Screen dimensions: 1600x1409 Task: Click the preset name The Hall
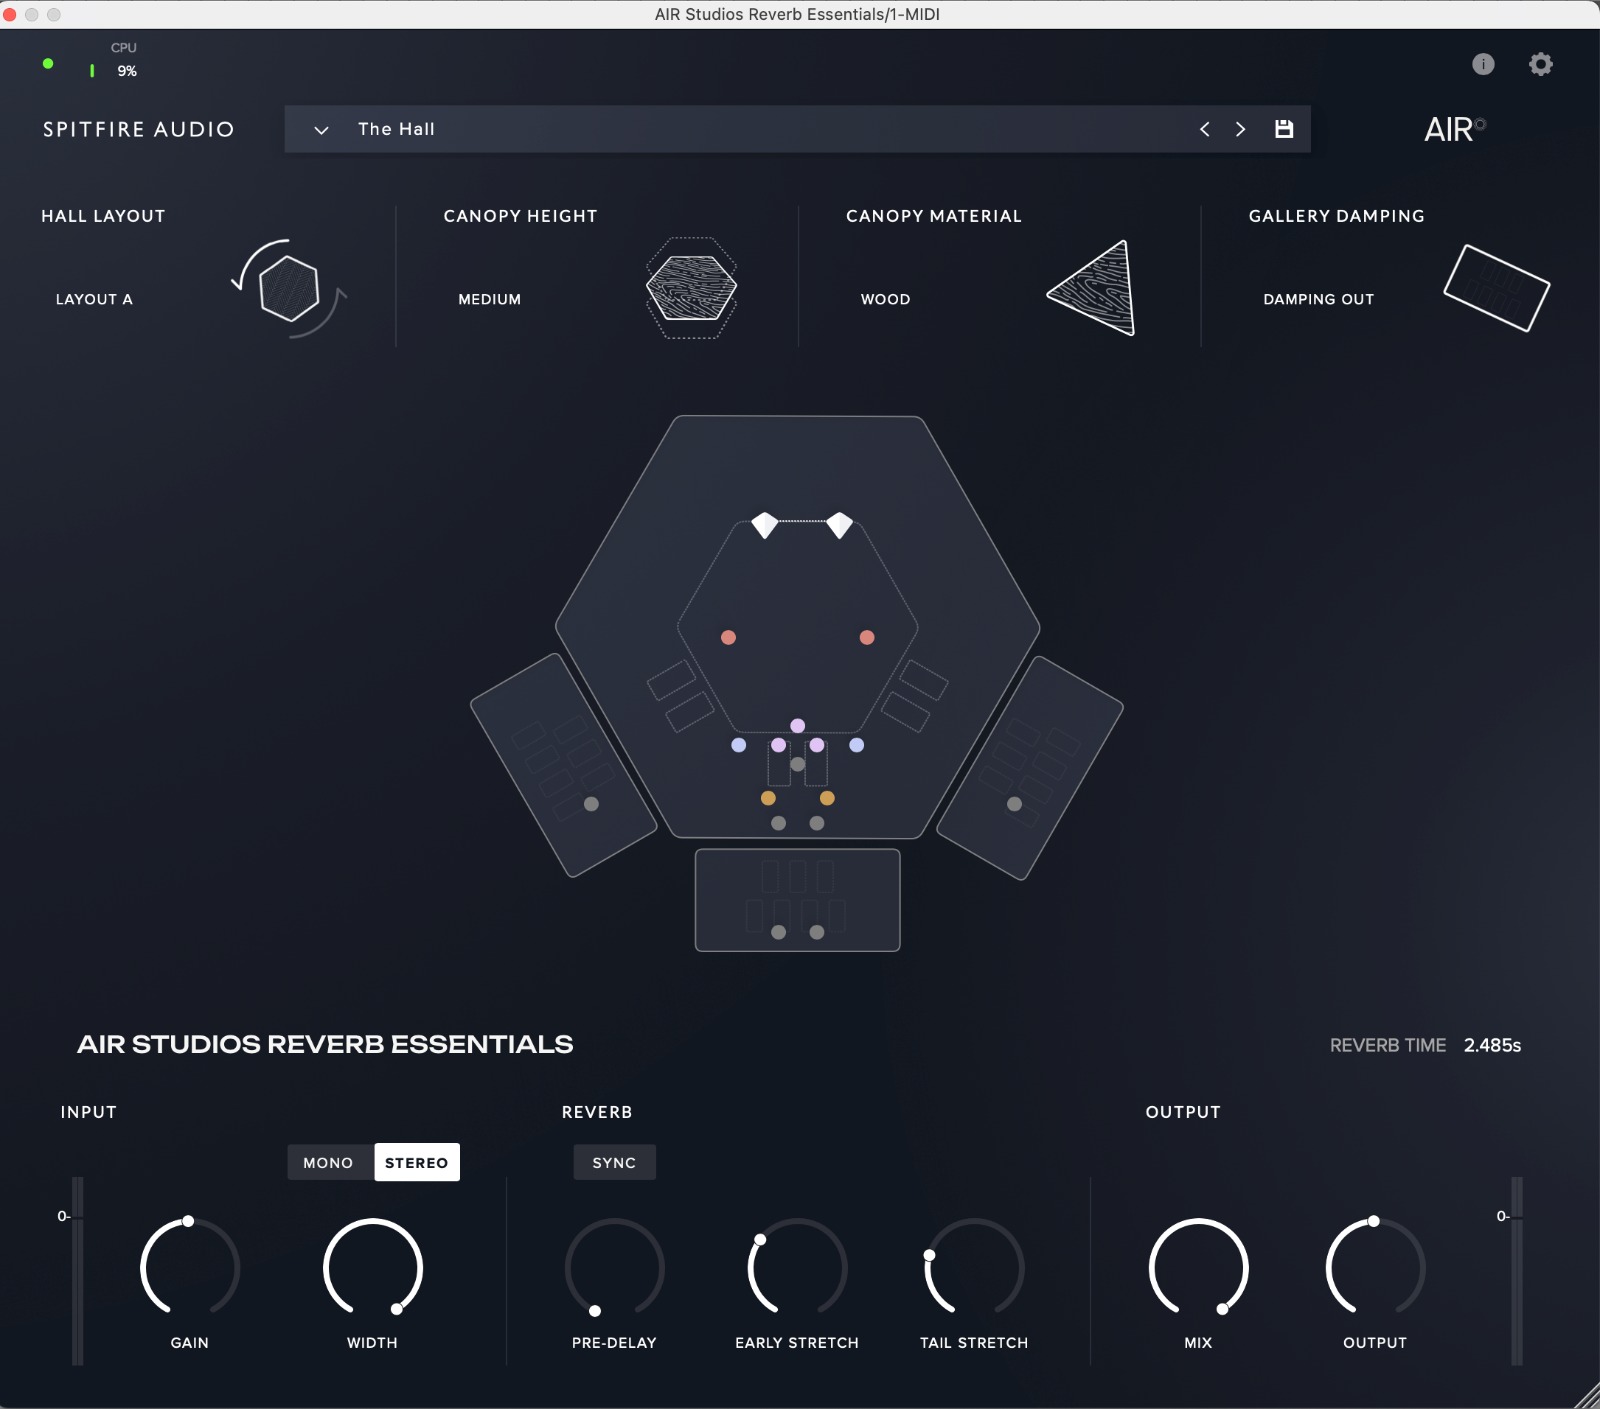[396, 129]
